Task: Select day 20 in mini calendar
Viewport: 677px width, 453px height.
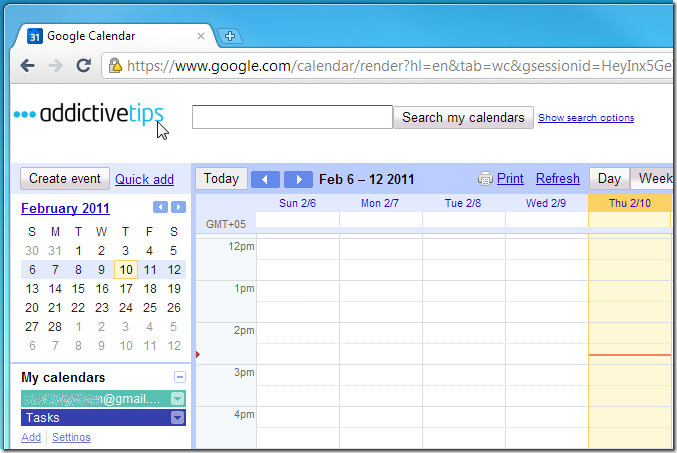Action: tap(32, 308)
